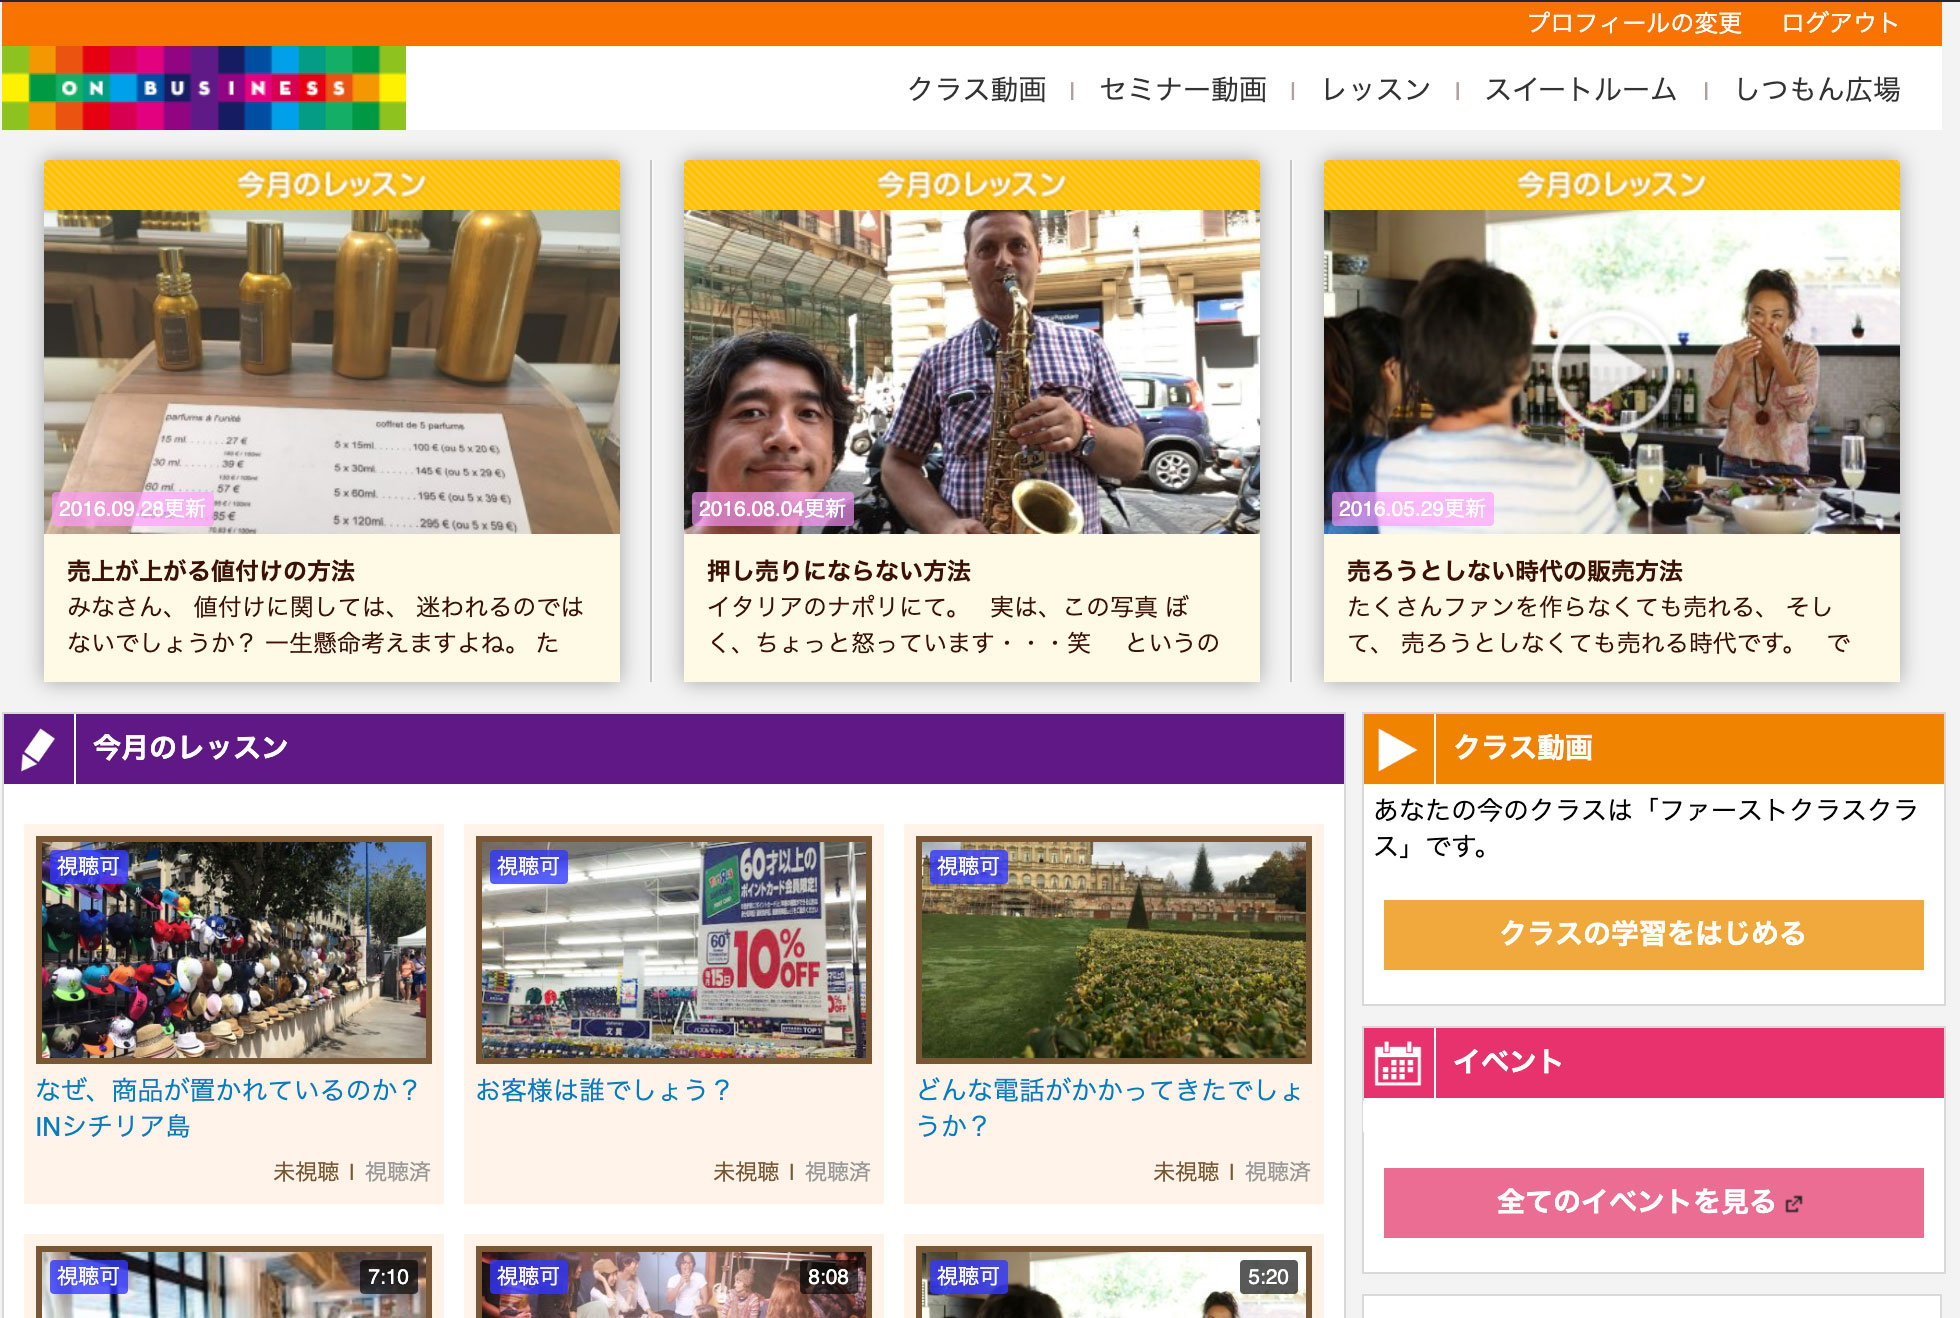Open lesson title 売ろうとしない時代の販売方法
Image resolution: width=1960 pixels, height=1318 pixels.
[x=1514, y=571]
